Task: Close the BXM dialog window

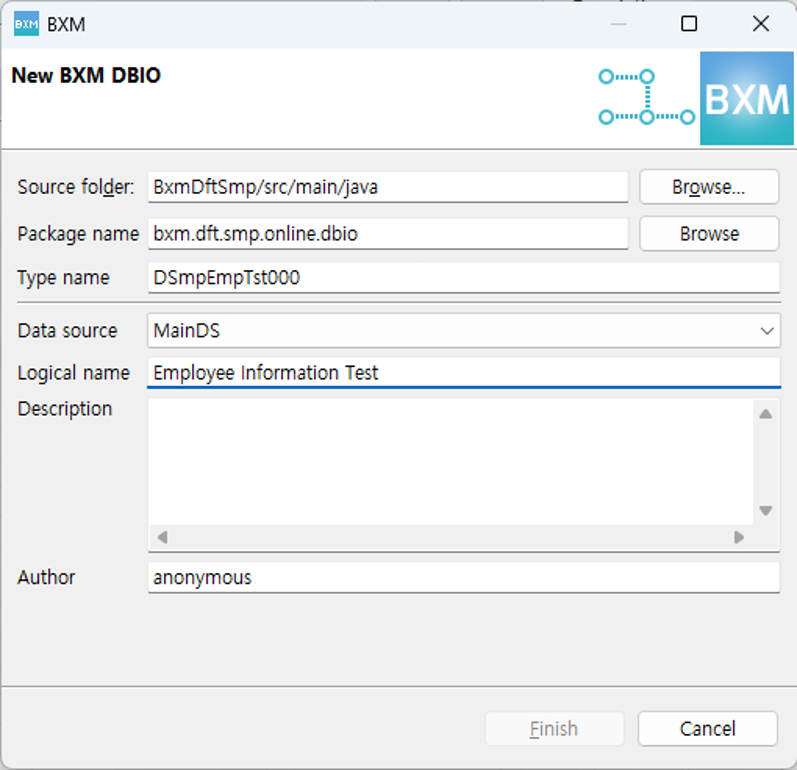Action: tap(761, 23)
